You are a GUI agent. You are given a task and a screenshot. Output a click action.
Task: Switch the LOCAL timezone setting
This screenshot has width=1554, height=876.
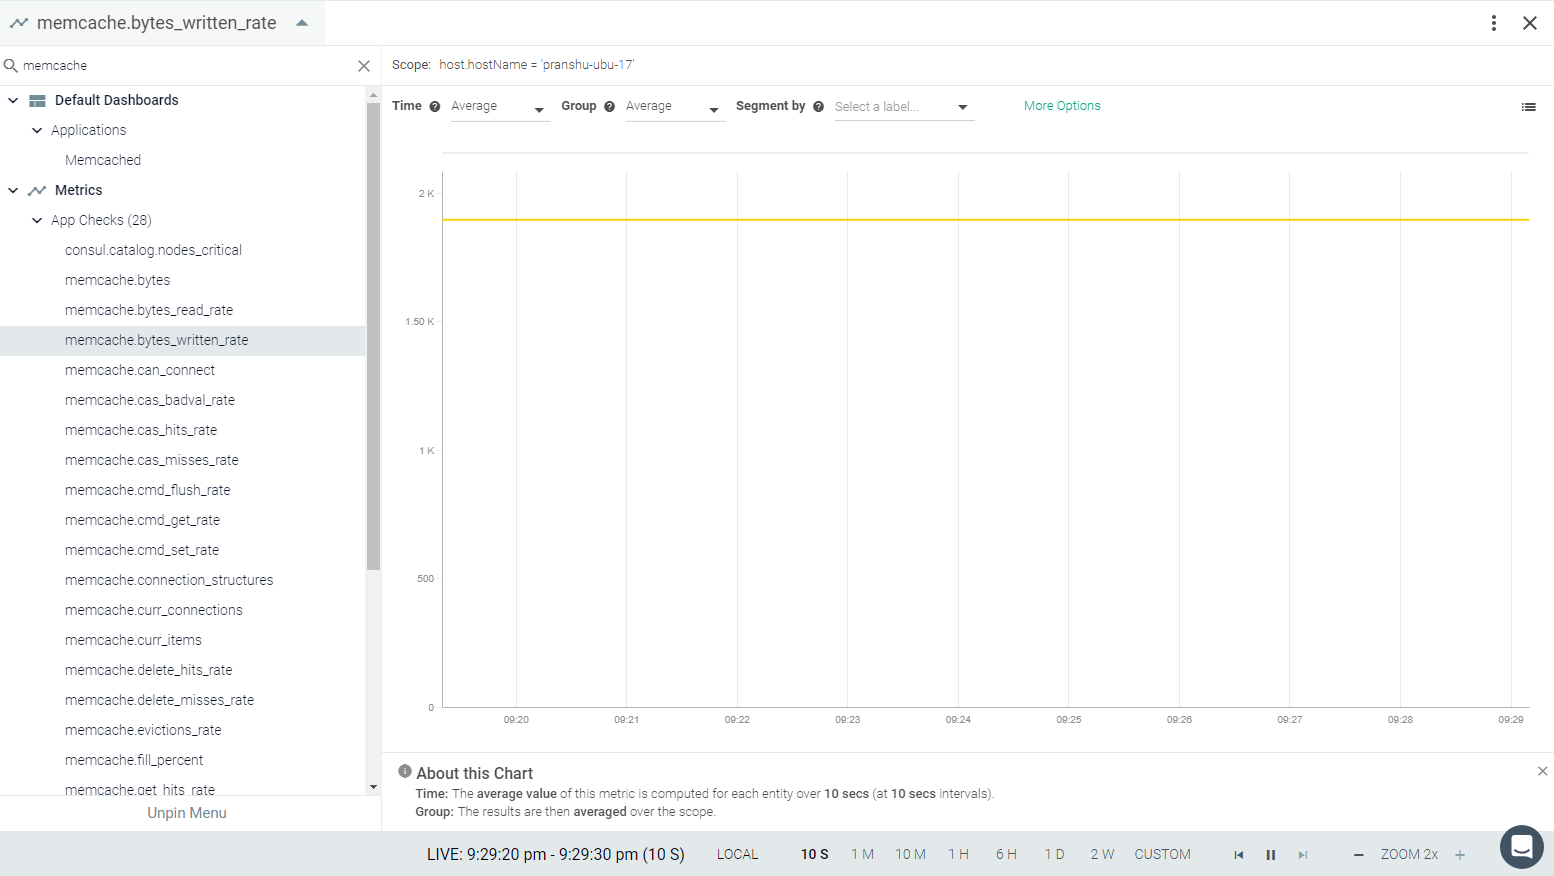[738, 855]
